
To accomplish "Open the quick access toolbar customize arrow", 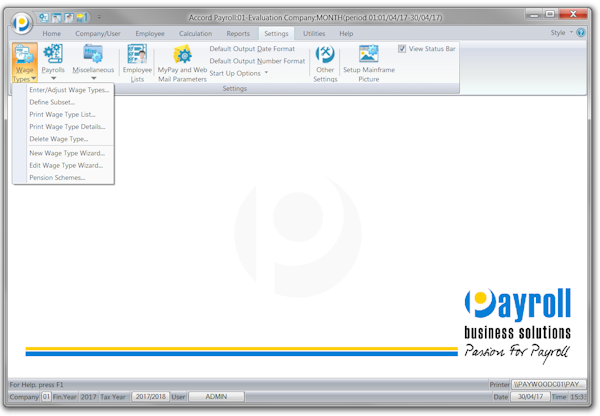I will 99,17.
